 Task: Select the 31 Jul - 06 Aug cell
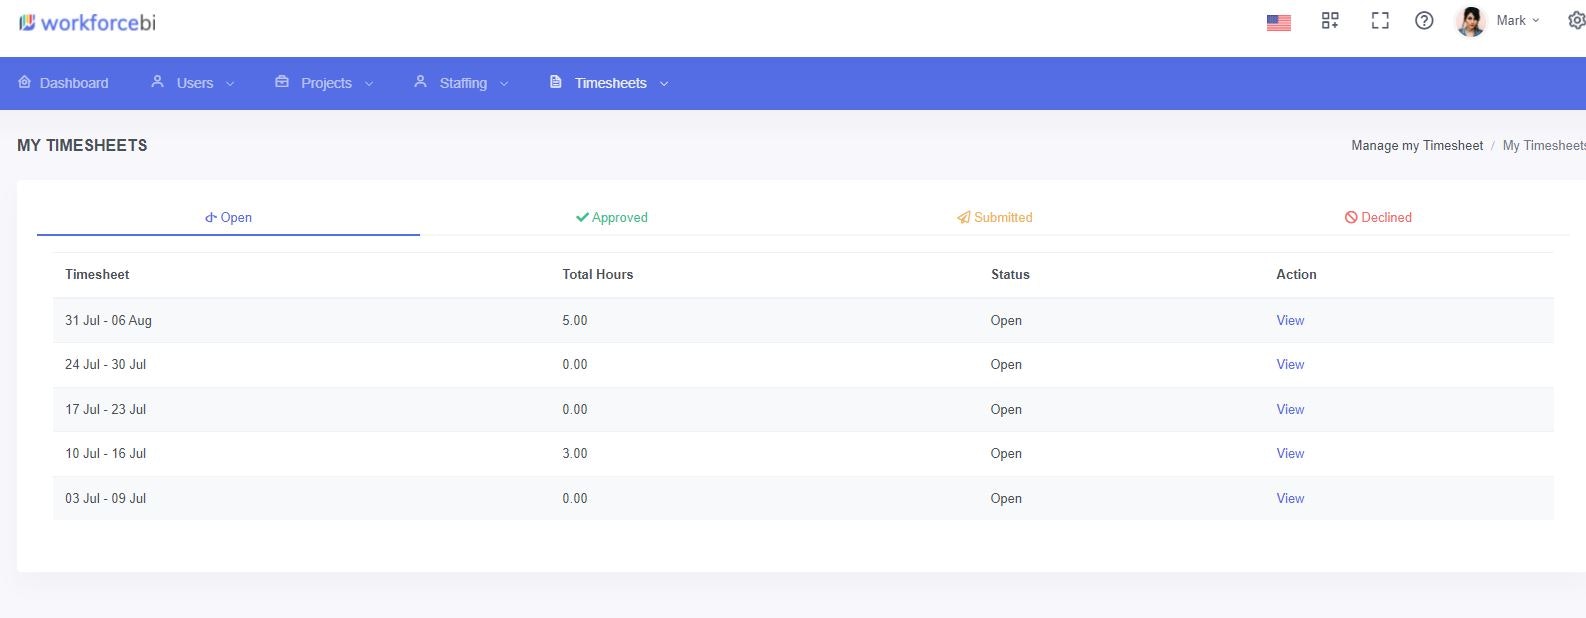coord(108,320)
